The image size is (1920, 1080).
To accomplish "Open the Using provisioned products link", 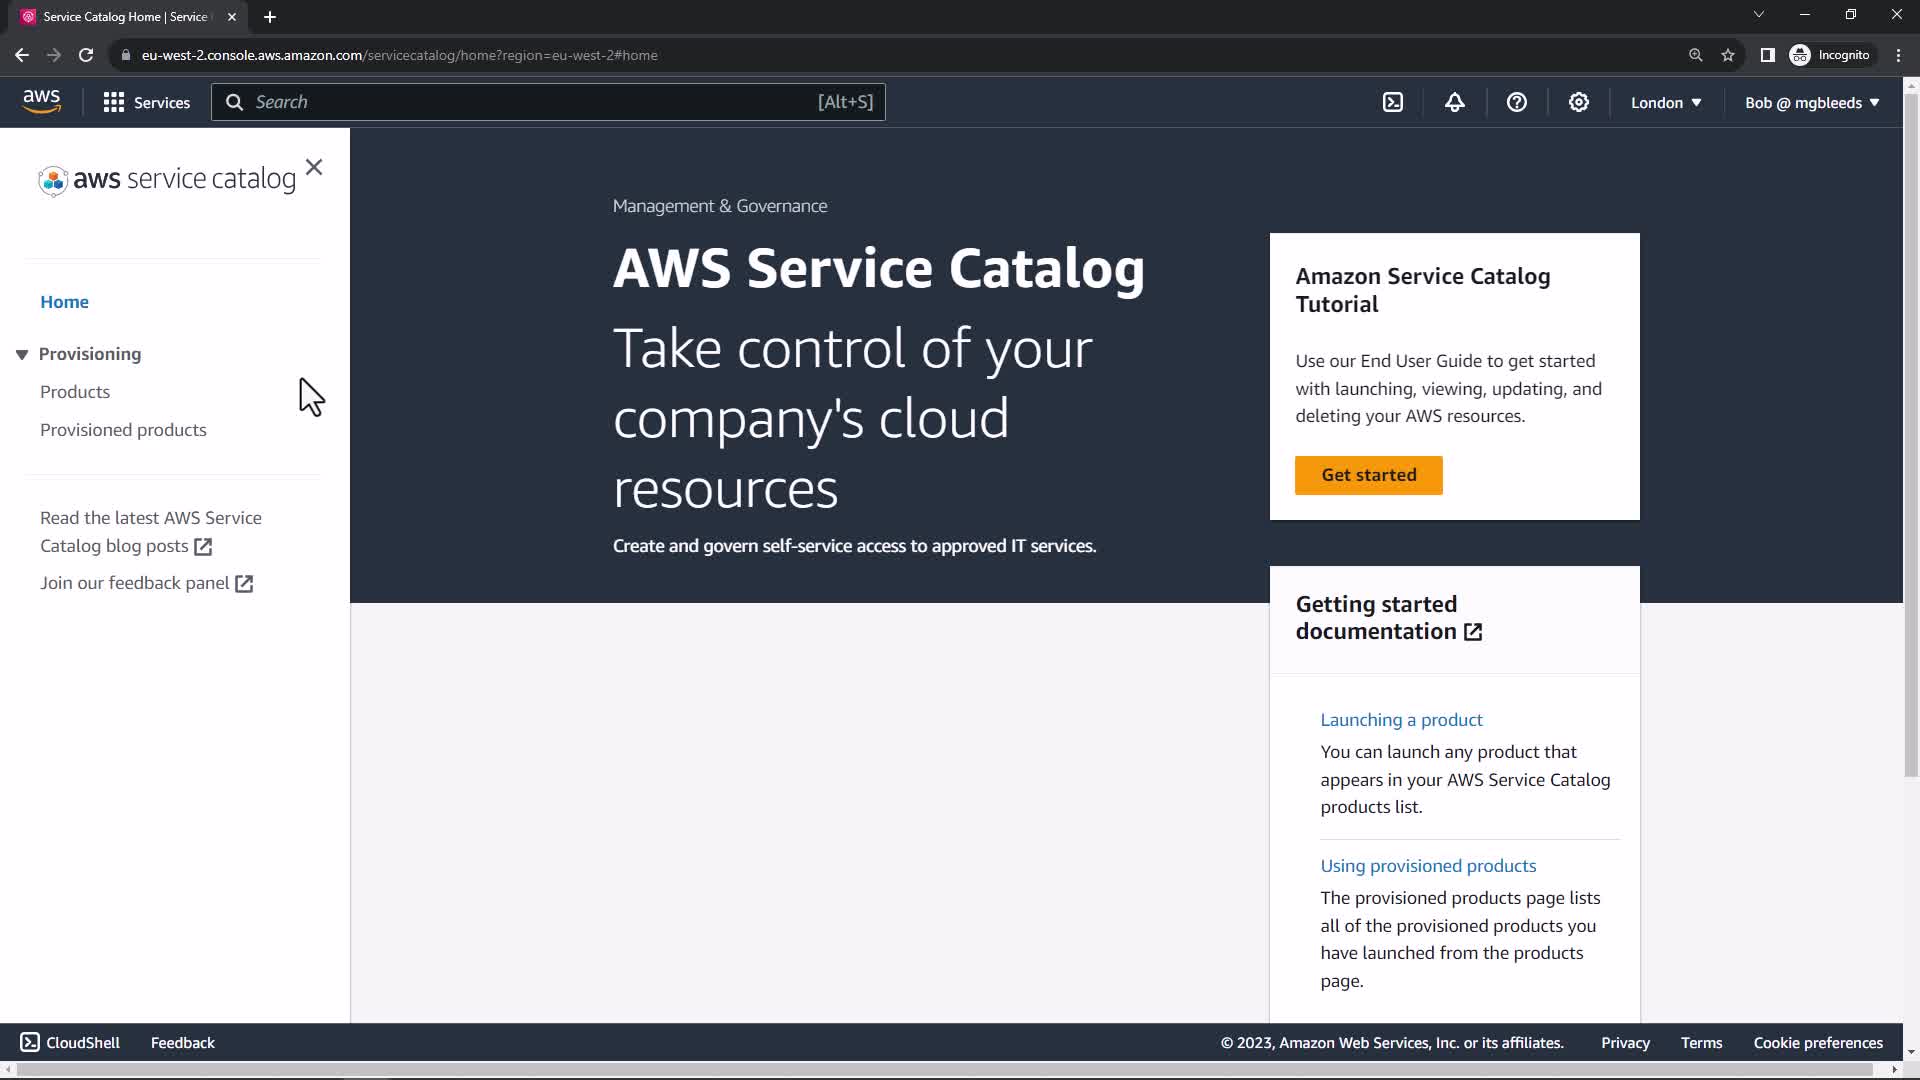I will click(1428, 866).
